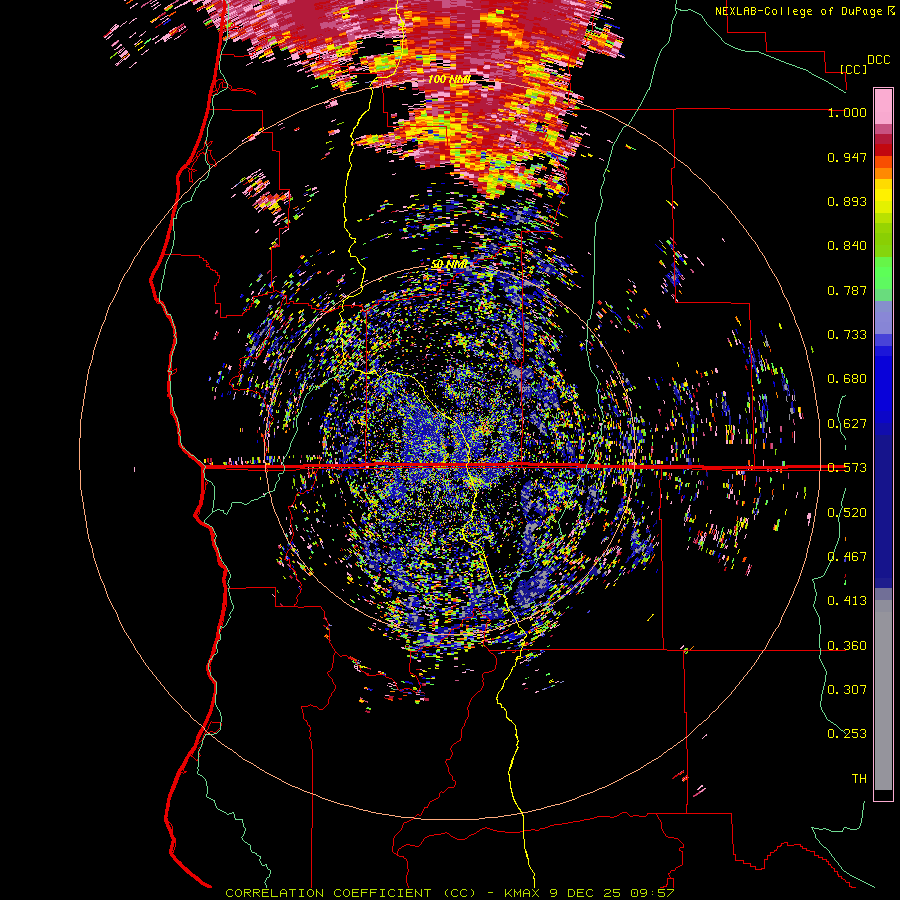Select the 0.627 scale value
The width and height of the screenshot is (900, 900).
tap(847, 424)
